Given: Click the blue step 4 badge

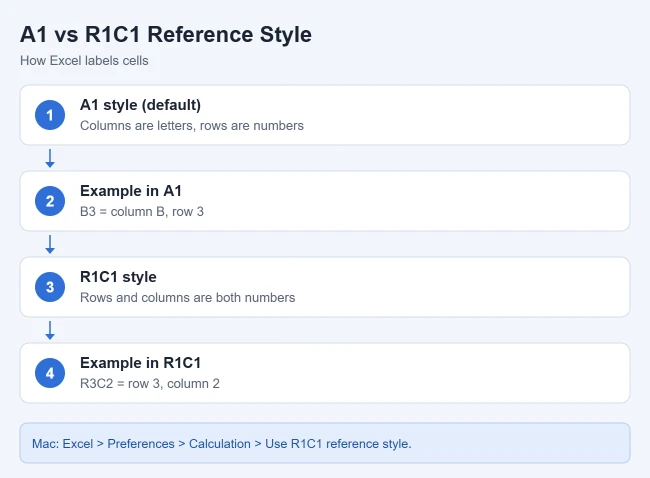Looking at the screenshot, I should (x=50, y=373).
